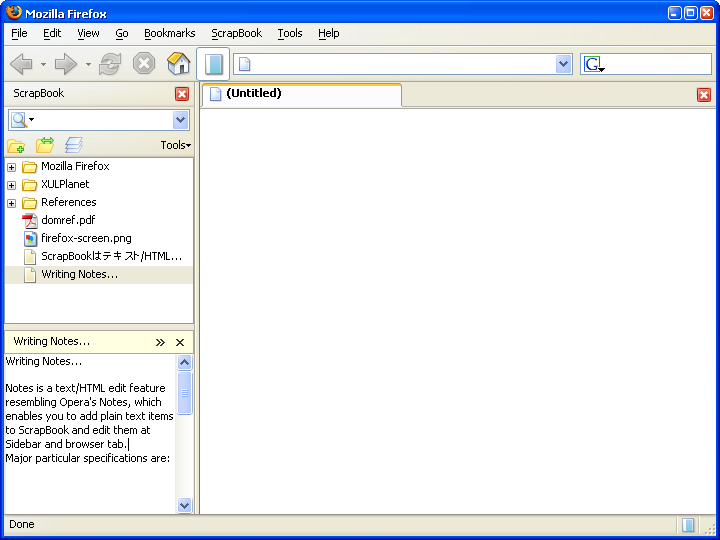Viewport: 720px width, 540px height.
Task: Create a new folder in ScrapBook
Action: click(x=16, y=146)
